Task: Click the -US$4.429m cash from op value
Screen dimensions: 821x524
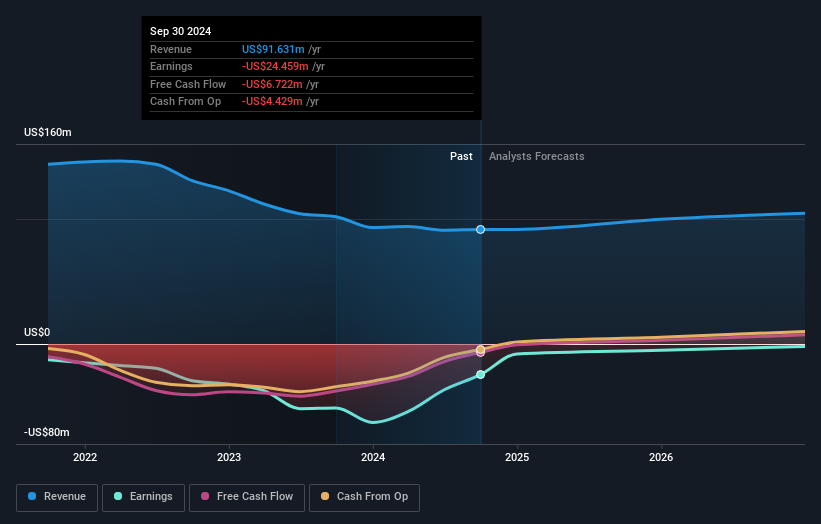Action: 272,102
